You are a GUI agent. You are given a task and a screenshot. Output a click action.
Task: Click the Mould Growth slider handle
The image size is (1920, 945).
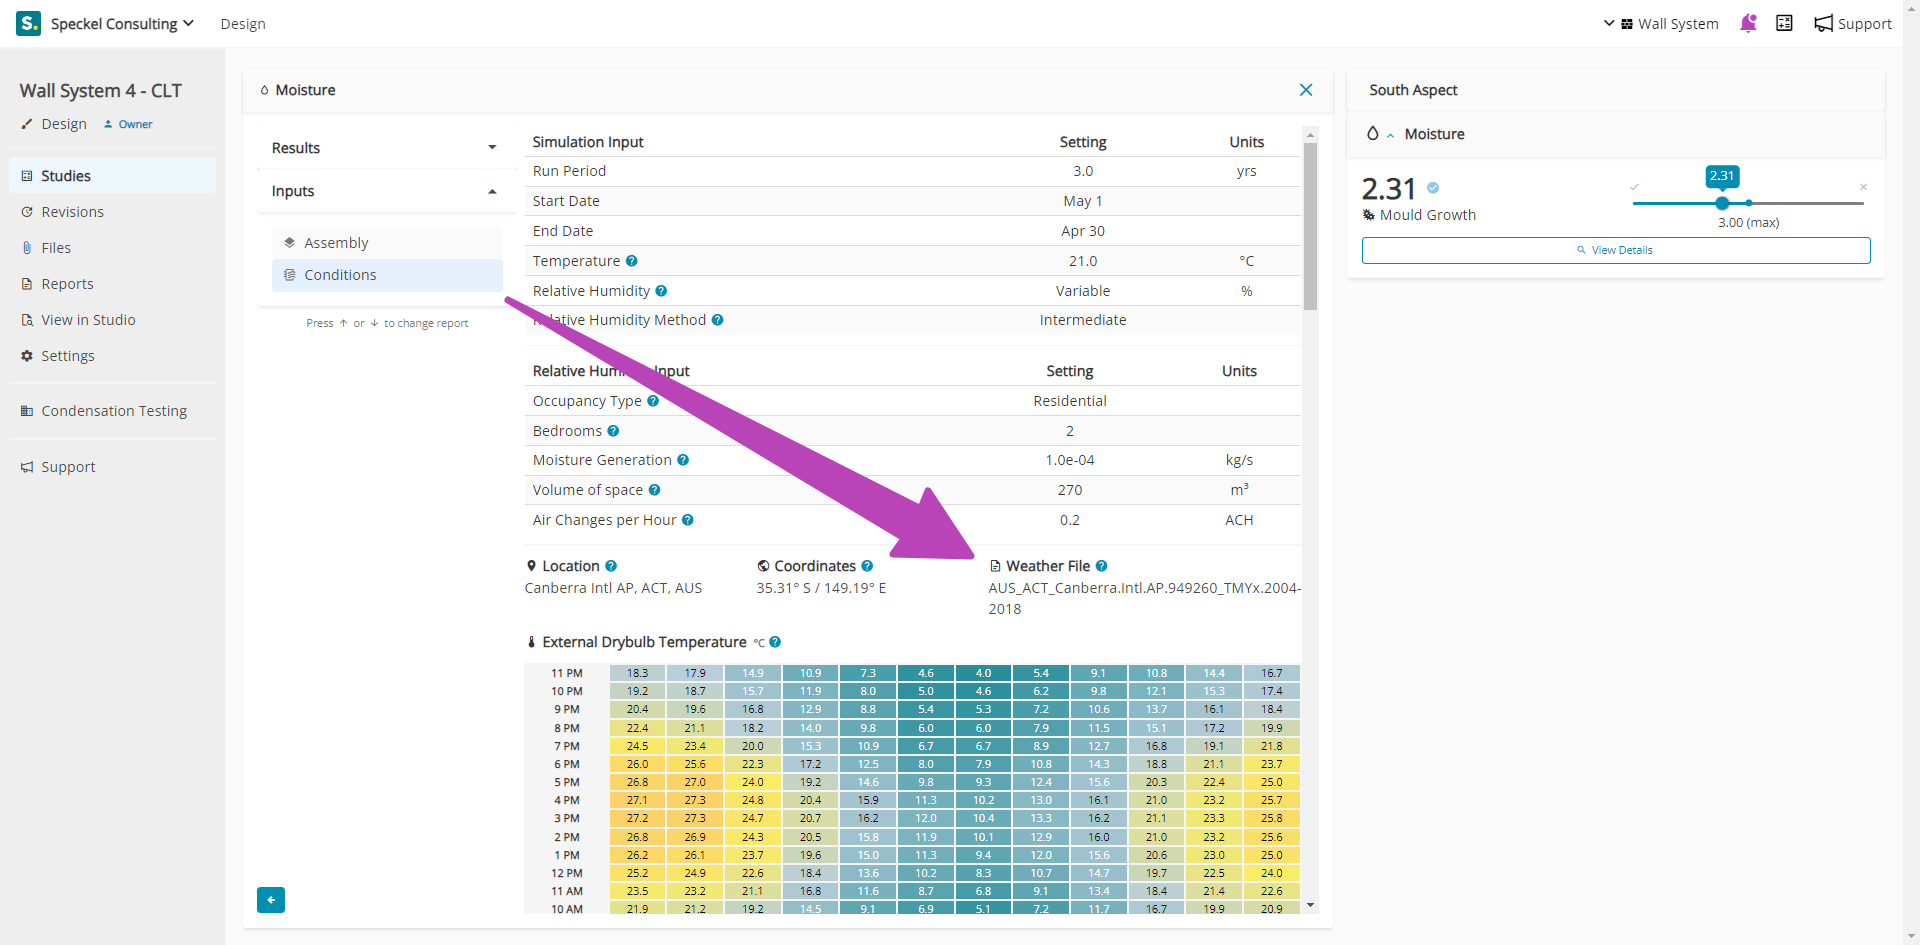[1722, 203]
